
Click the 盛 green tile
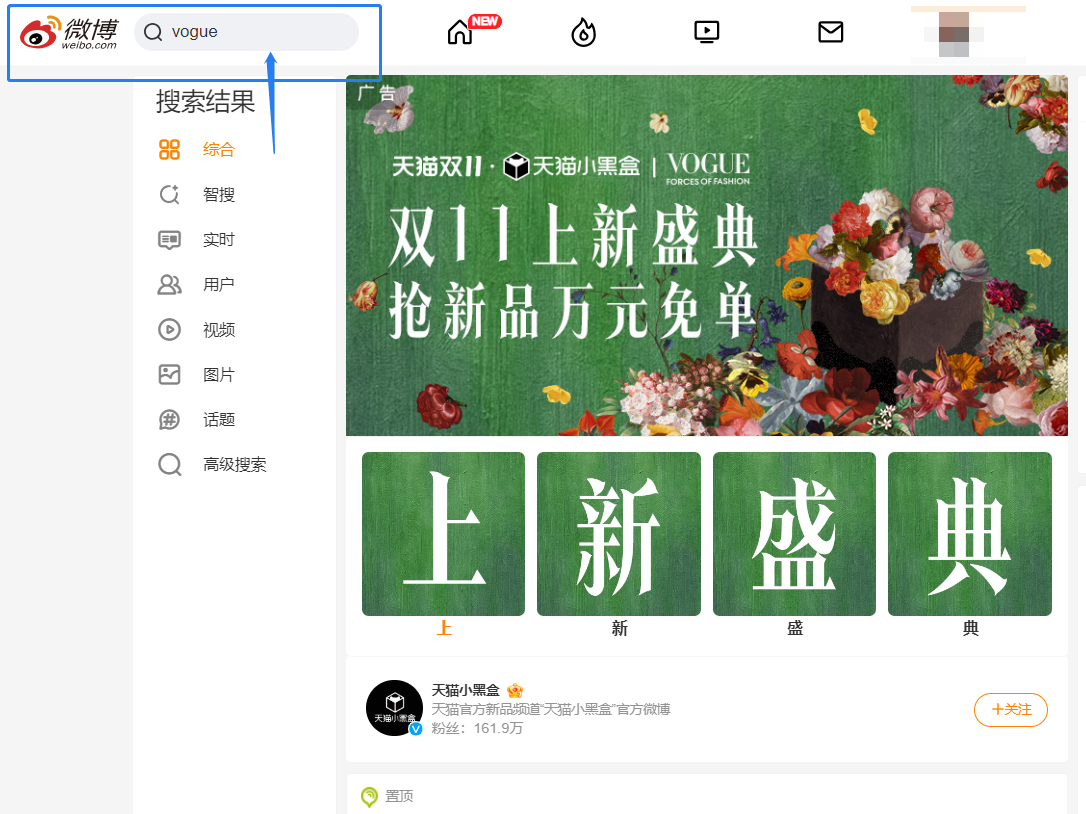(794, 534)
